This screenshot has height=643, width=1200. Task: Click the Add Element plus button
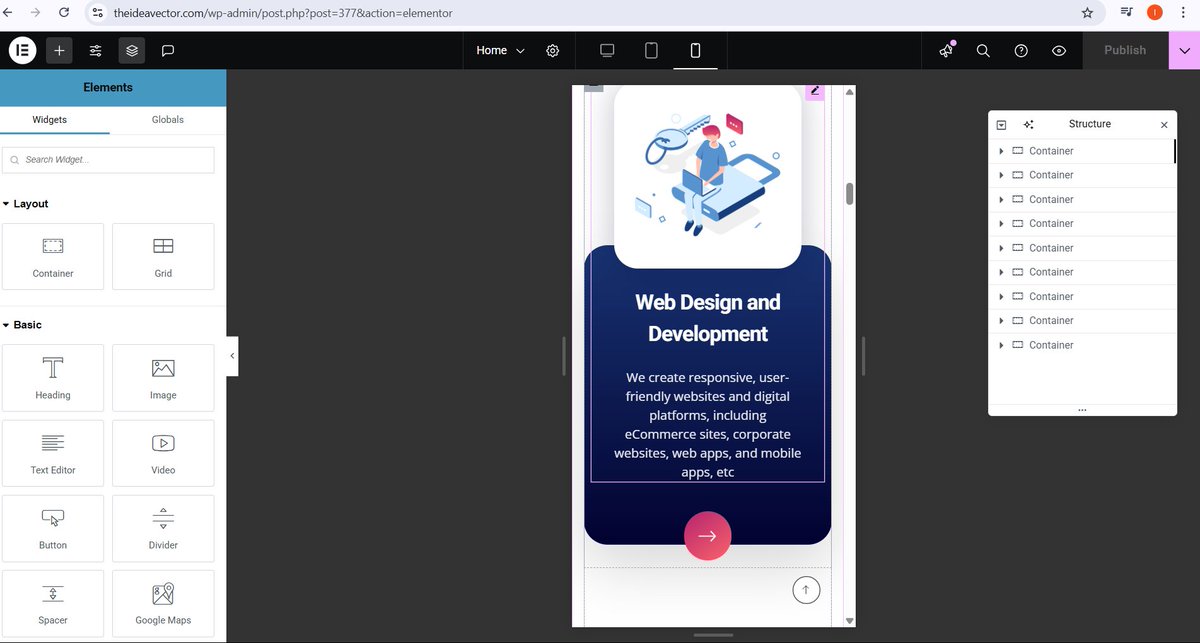pyautogui.click(x=59, y=50)
